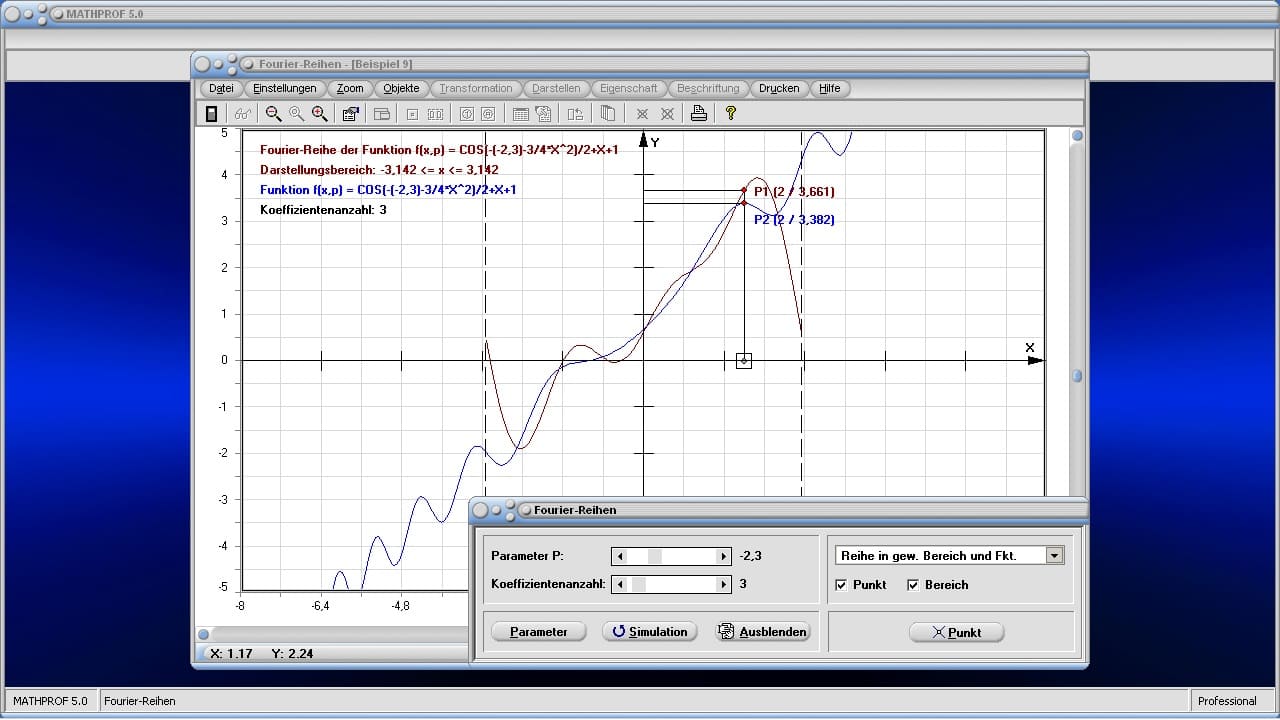Screen dimensions: 1280x720
Task: Open the Datei menu
Action: [x=221, y=88]
